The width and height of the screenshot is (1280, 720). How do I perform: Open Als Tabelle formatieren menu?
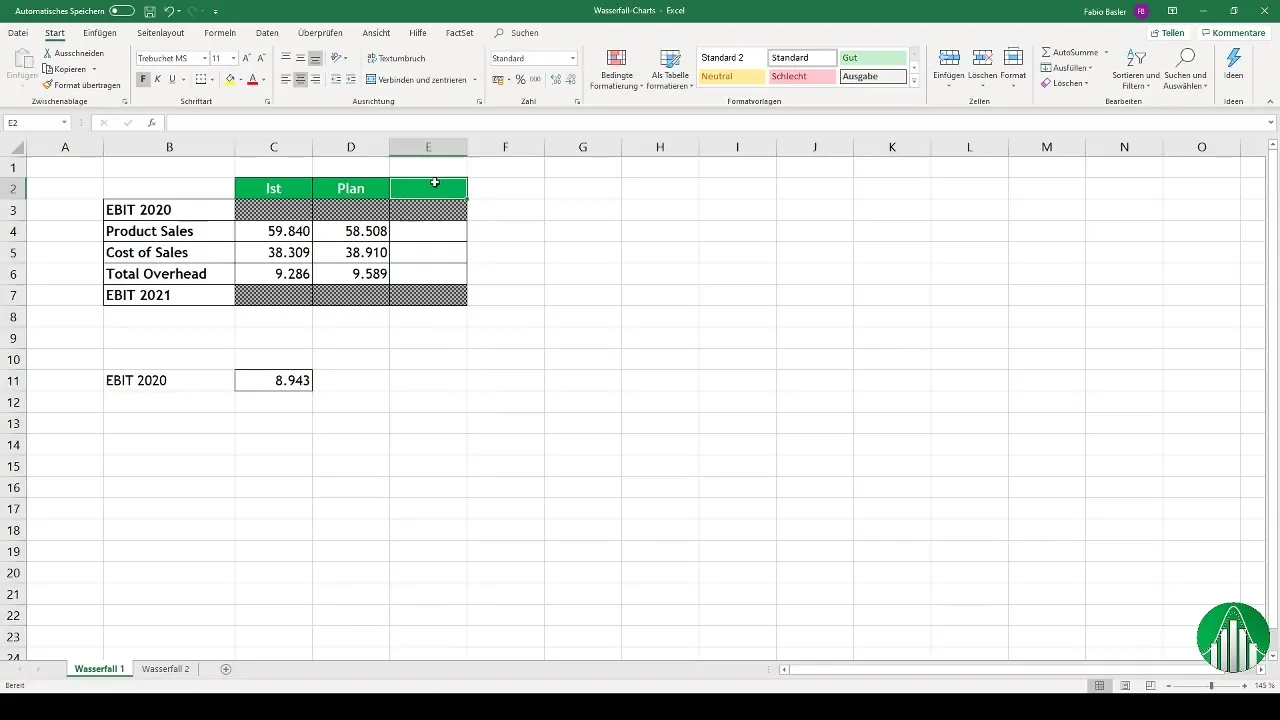point(671,69)
